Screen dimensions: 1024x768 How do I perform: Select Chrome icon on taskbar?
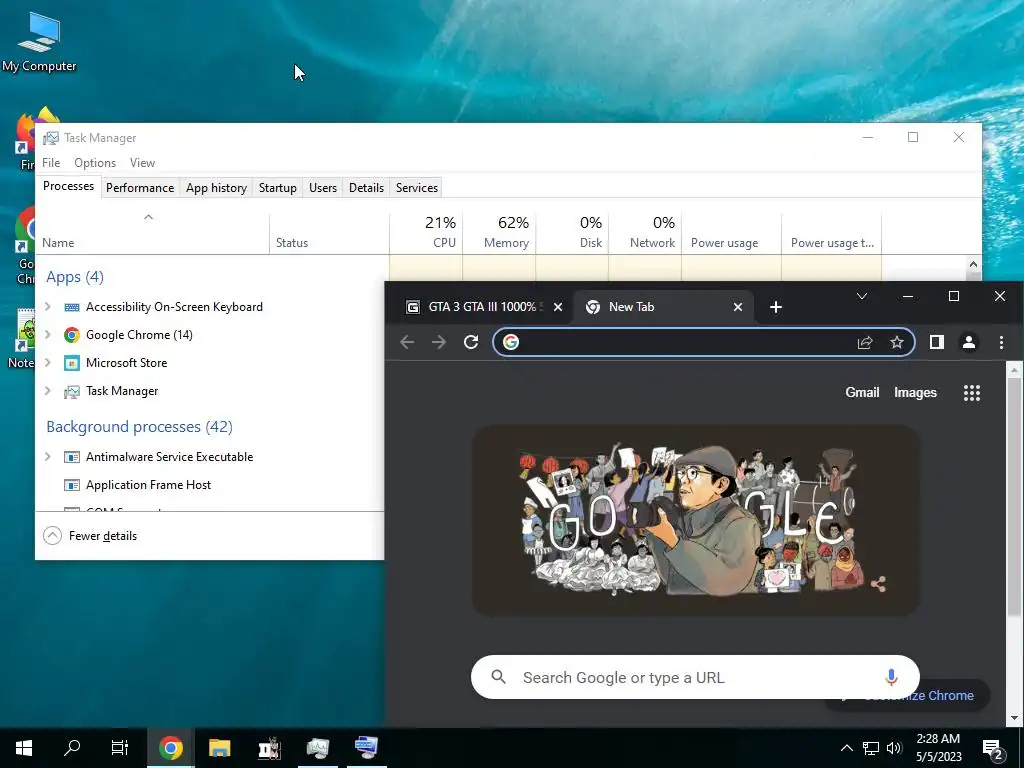coord(170,748)
